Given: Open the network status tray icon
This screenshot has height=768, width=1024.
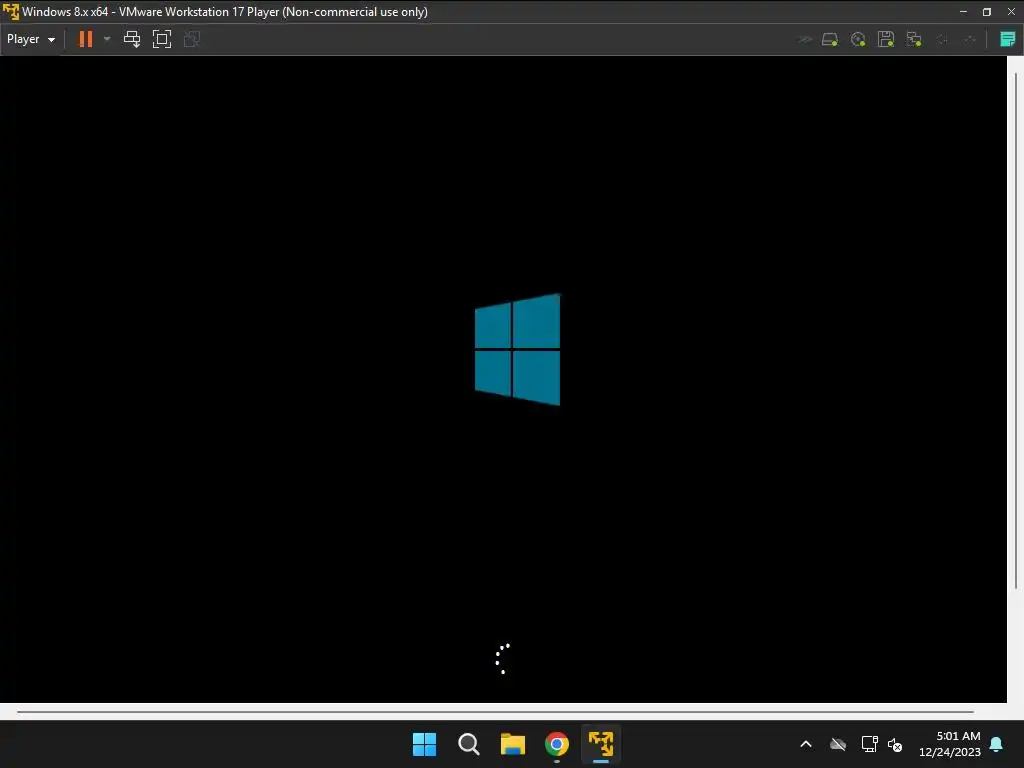Looking at the screenshot, I should (869, 744).
